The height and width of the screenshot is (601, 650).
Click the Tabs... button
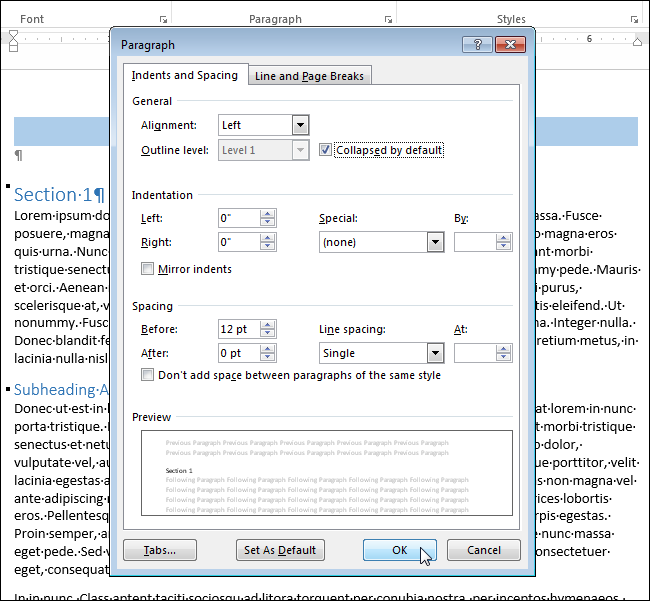pyautogui.click(x=160, y=550)
